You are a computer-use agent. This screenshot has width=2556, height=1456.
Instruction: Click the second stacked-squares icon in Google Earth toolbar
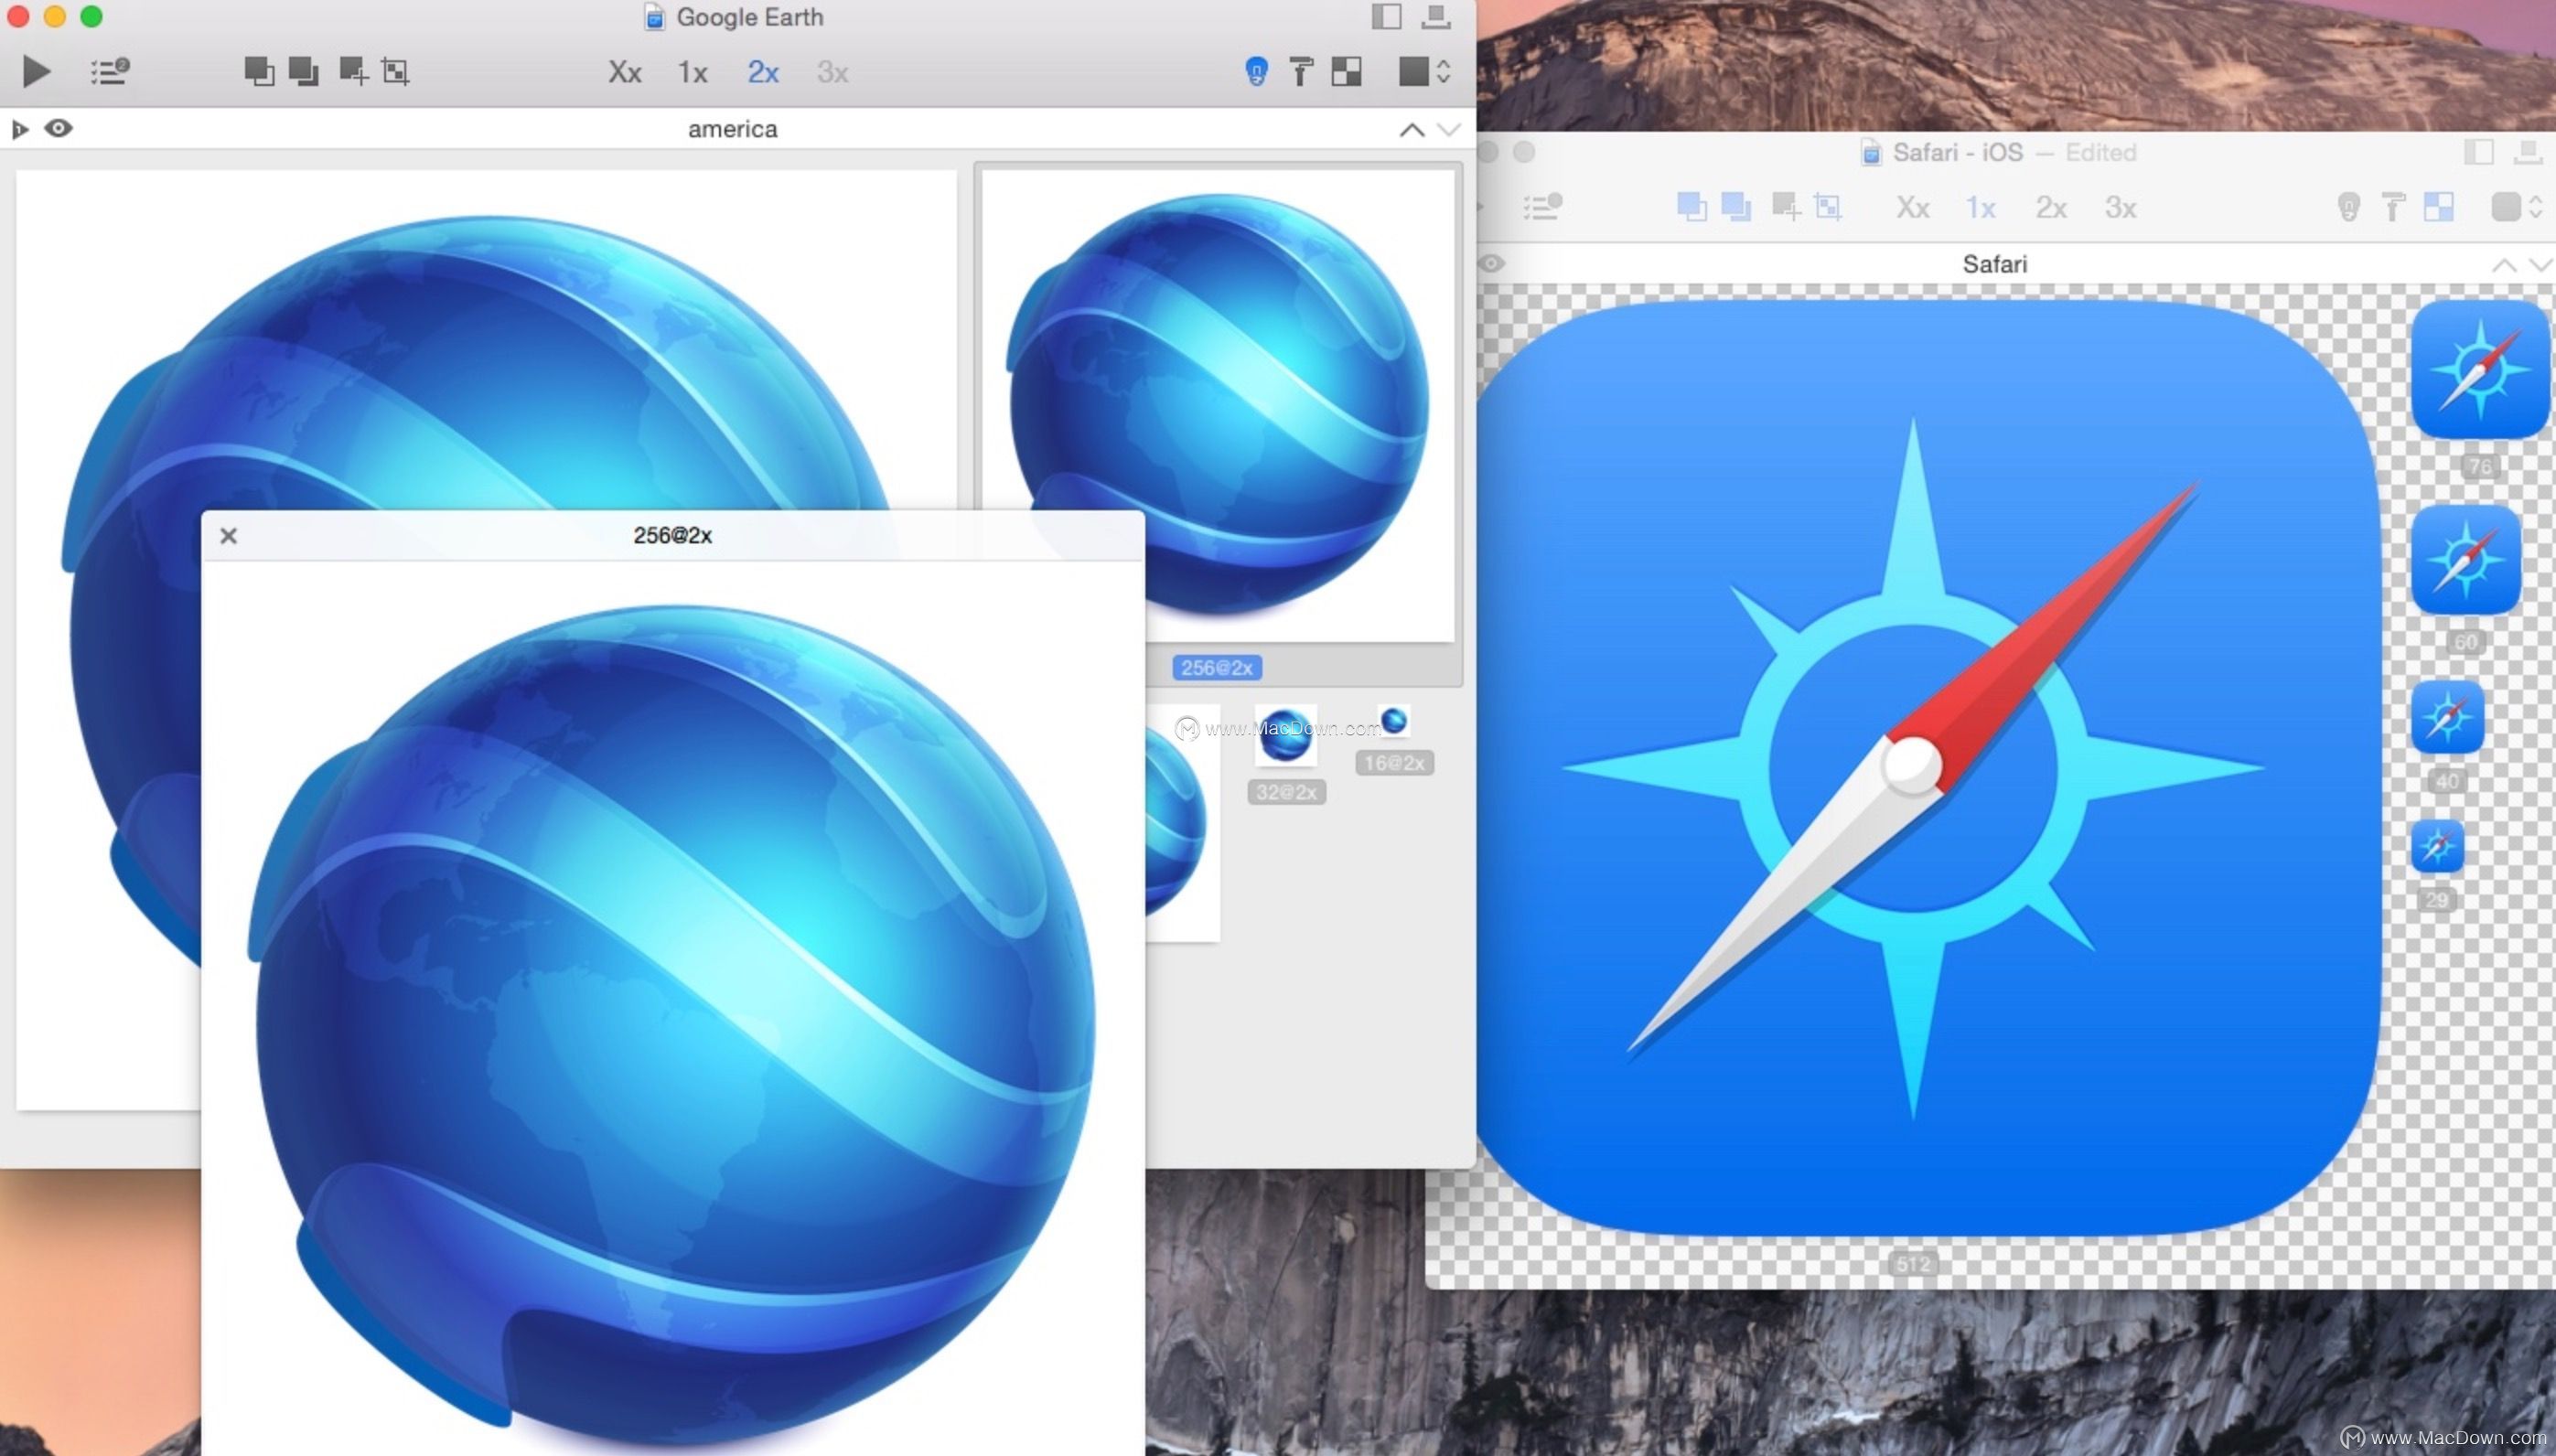pos(303,71)
